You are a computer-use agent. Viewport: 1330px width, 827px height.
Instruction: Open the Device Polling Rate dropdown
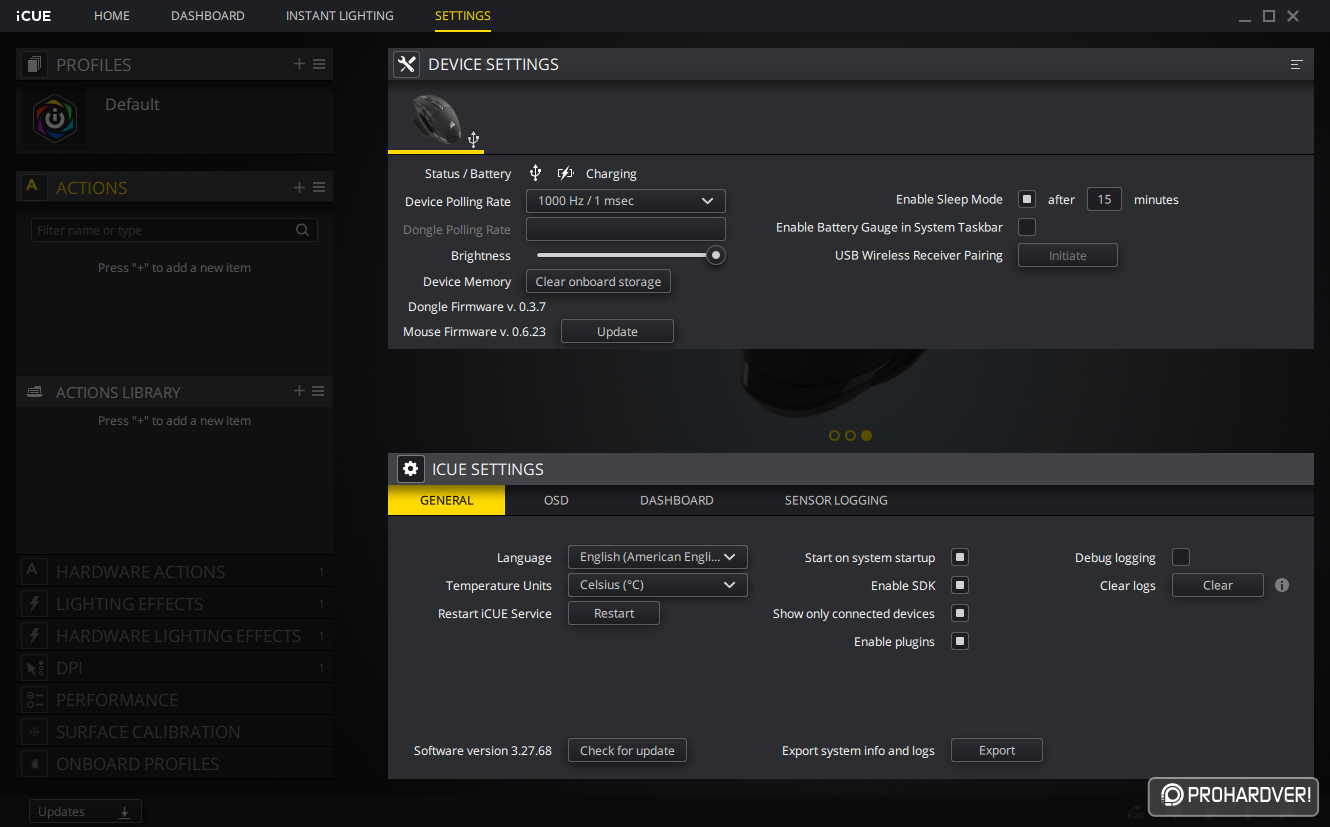tap(626, 201)
